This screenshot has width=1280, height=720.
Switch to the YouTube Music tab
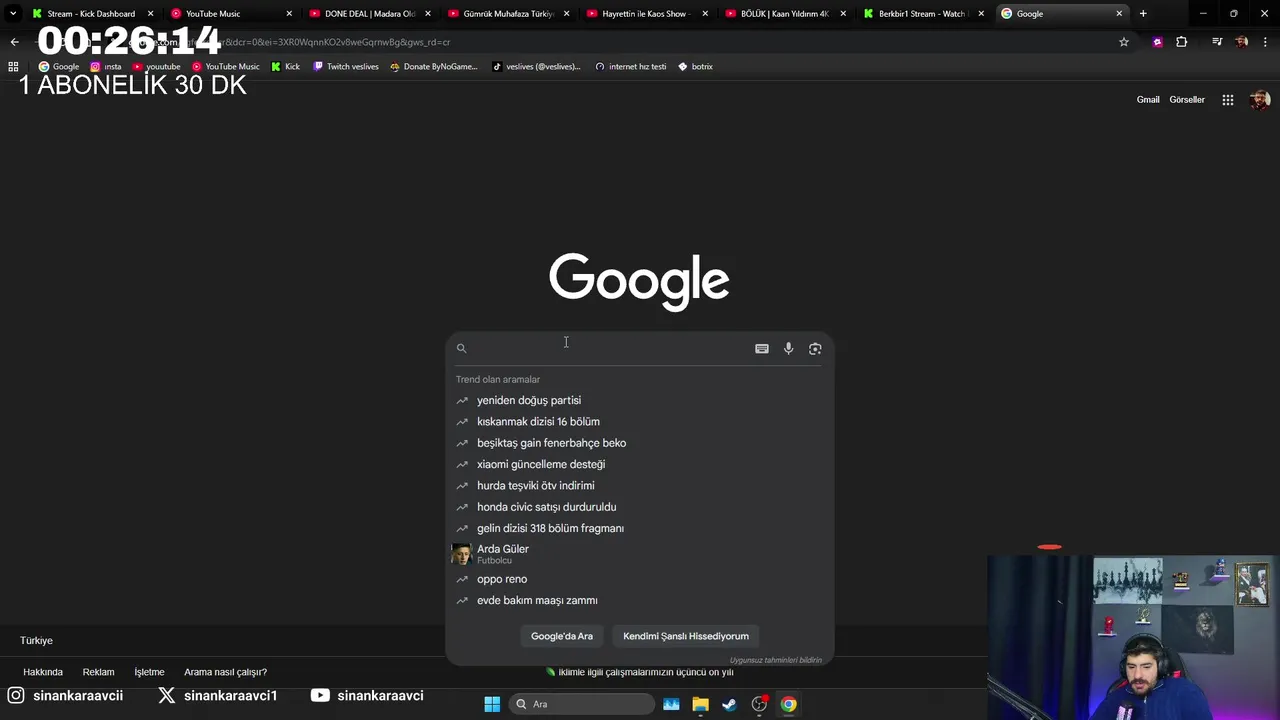point(232,14)
